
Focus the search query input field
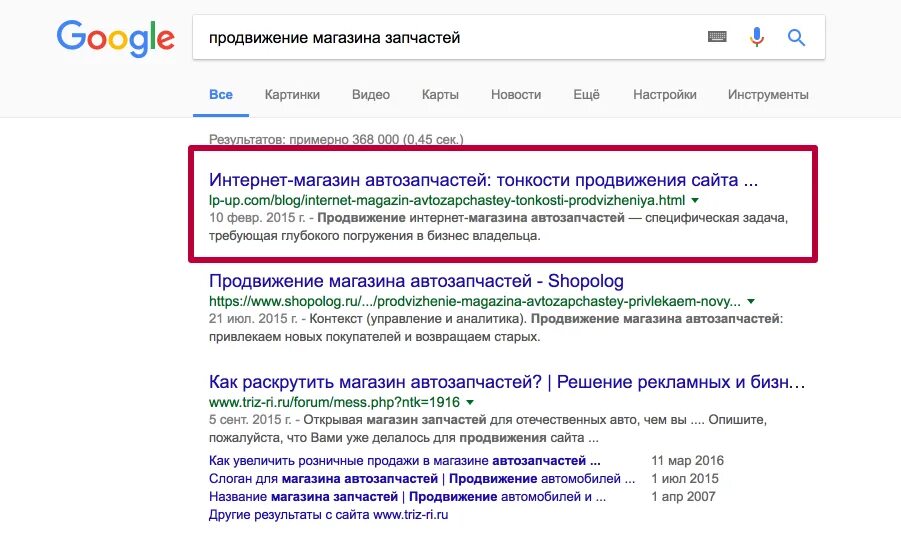(x=448, y=38)
